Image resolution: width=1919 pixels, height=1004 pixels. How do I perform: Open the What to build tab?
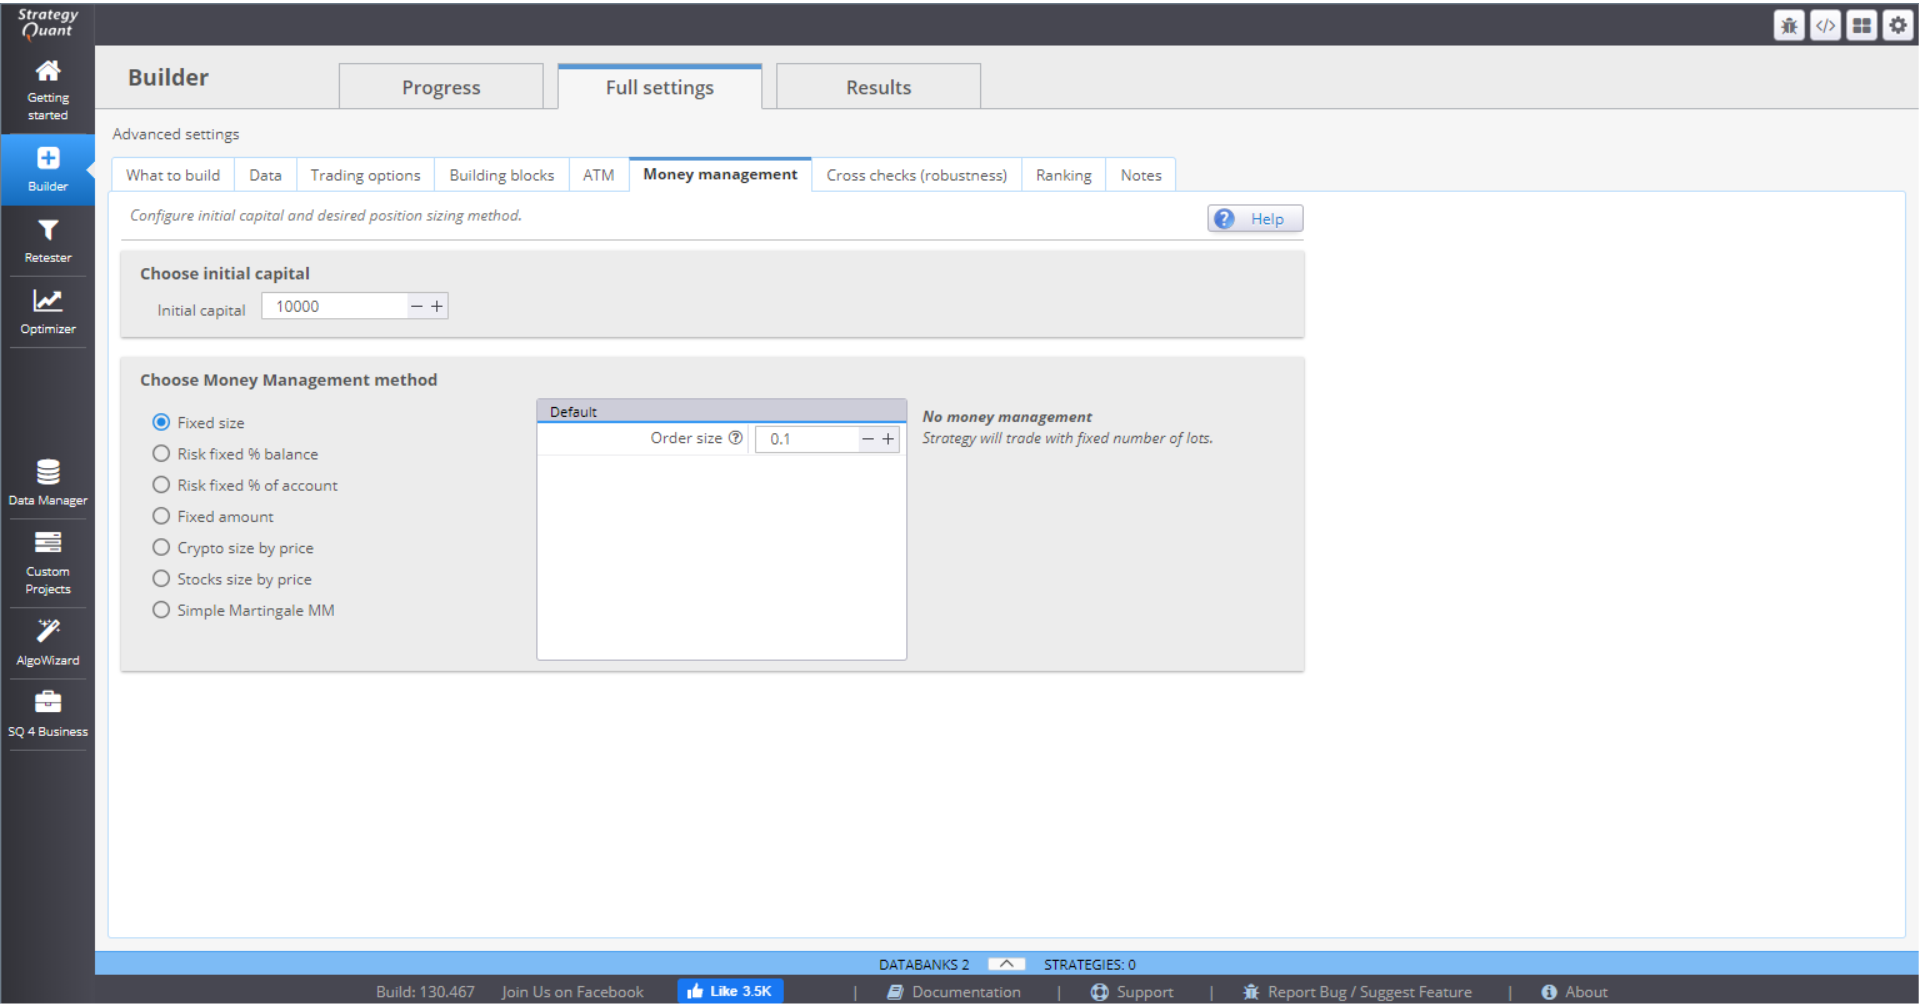[173, 175]
